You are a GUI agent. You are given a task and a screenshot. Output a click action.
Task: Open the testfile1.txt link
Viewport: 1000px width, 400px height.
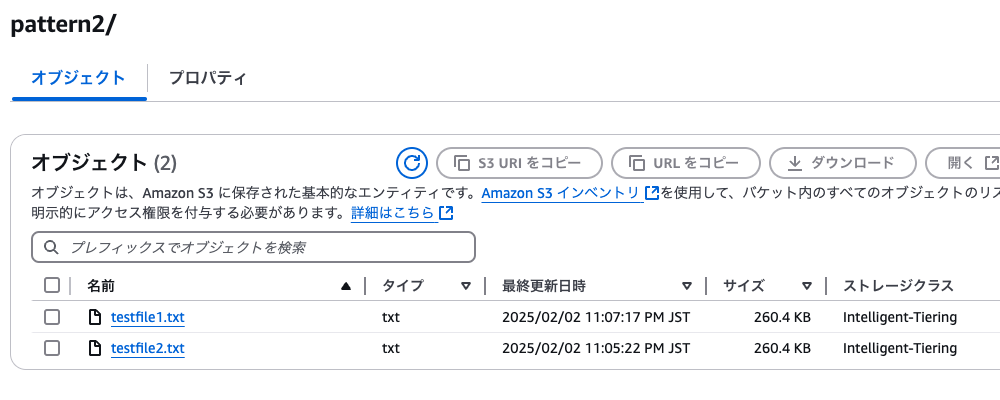pos(148,317)
